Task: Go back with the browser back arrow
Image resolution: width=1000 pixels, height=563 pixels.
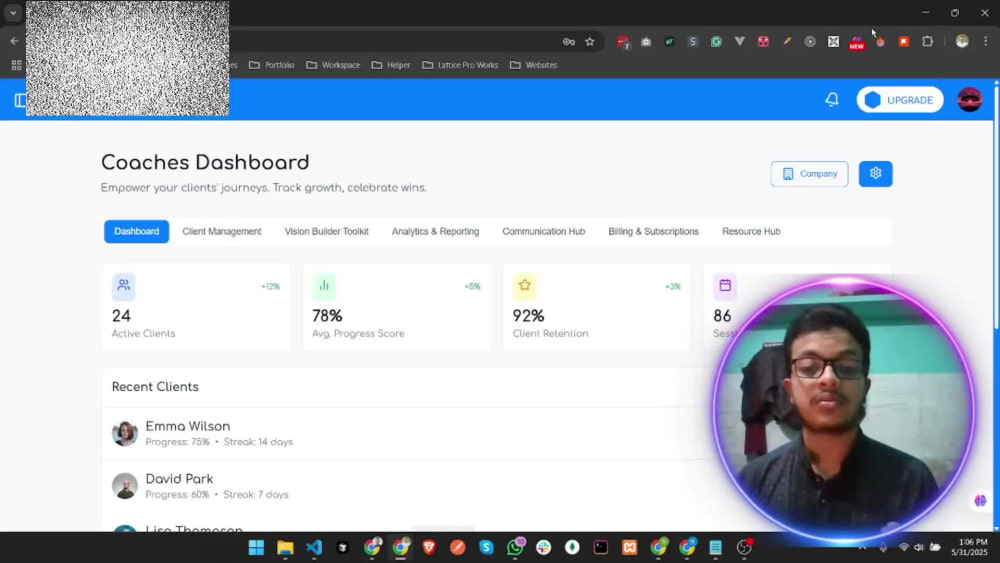Action: point(14,41)
